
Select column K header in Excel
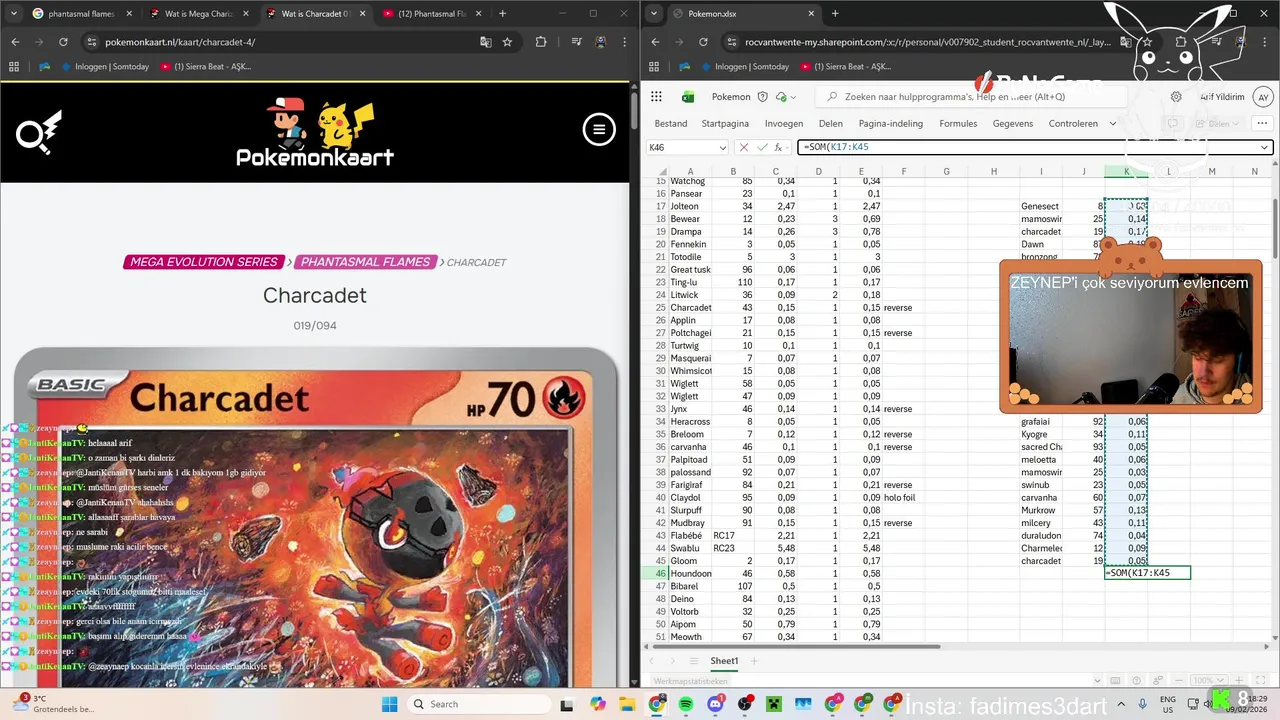point(1126,172)
